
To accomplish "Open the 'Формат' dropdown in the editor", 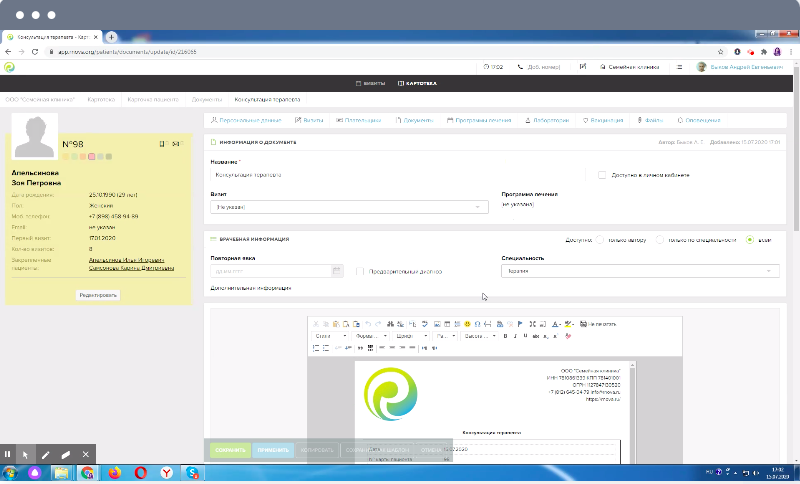I will (371, 336).
